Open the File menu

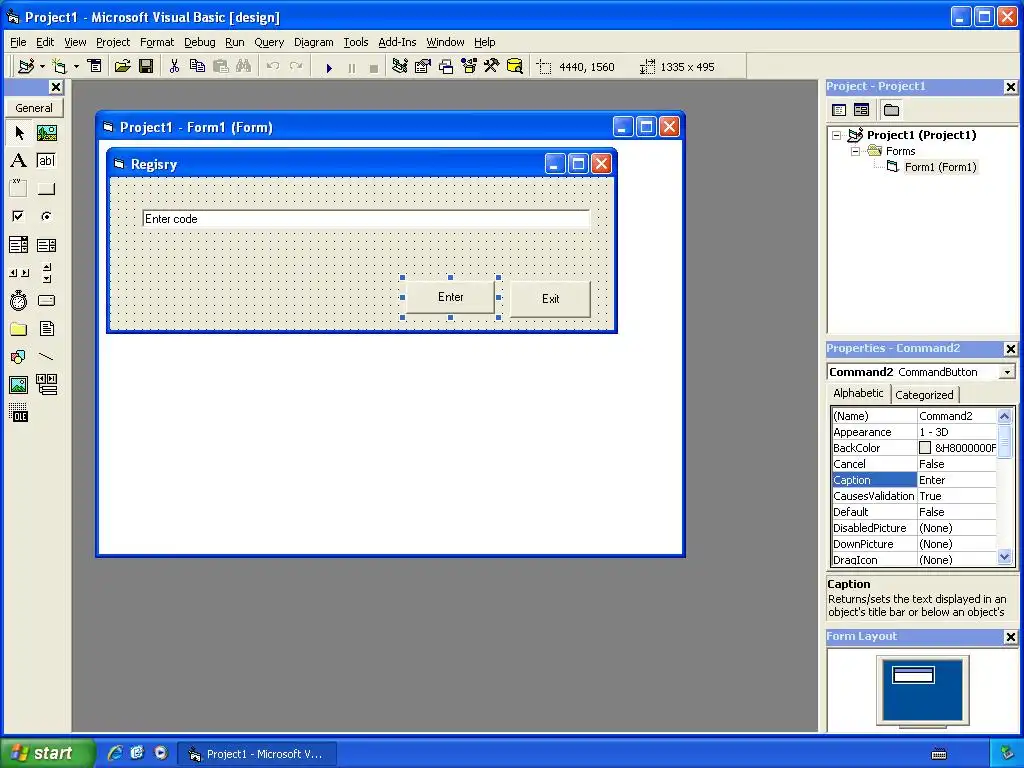coord(18,42)
